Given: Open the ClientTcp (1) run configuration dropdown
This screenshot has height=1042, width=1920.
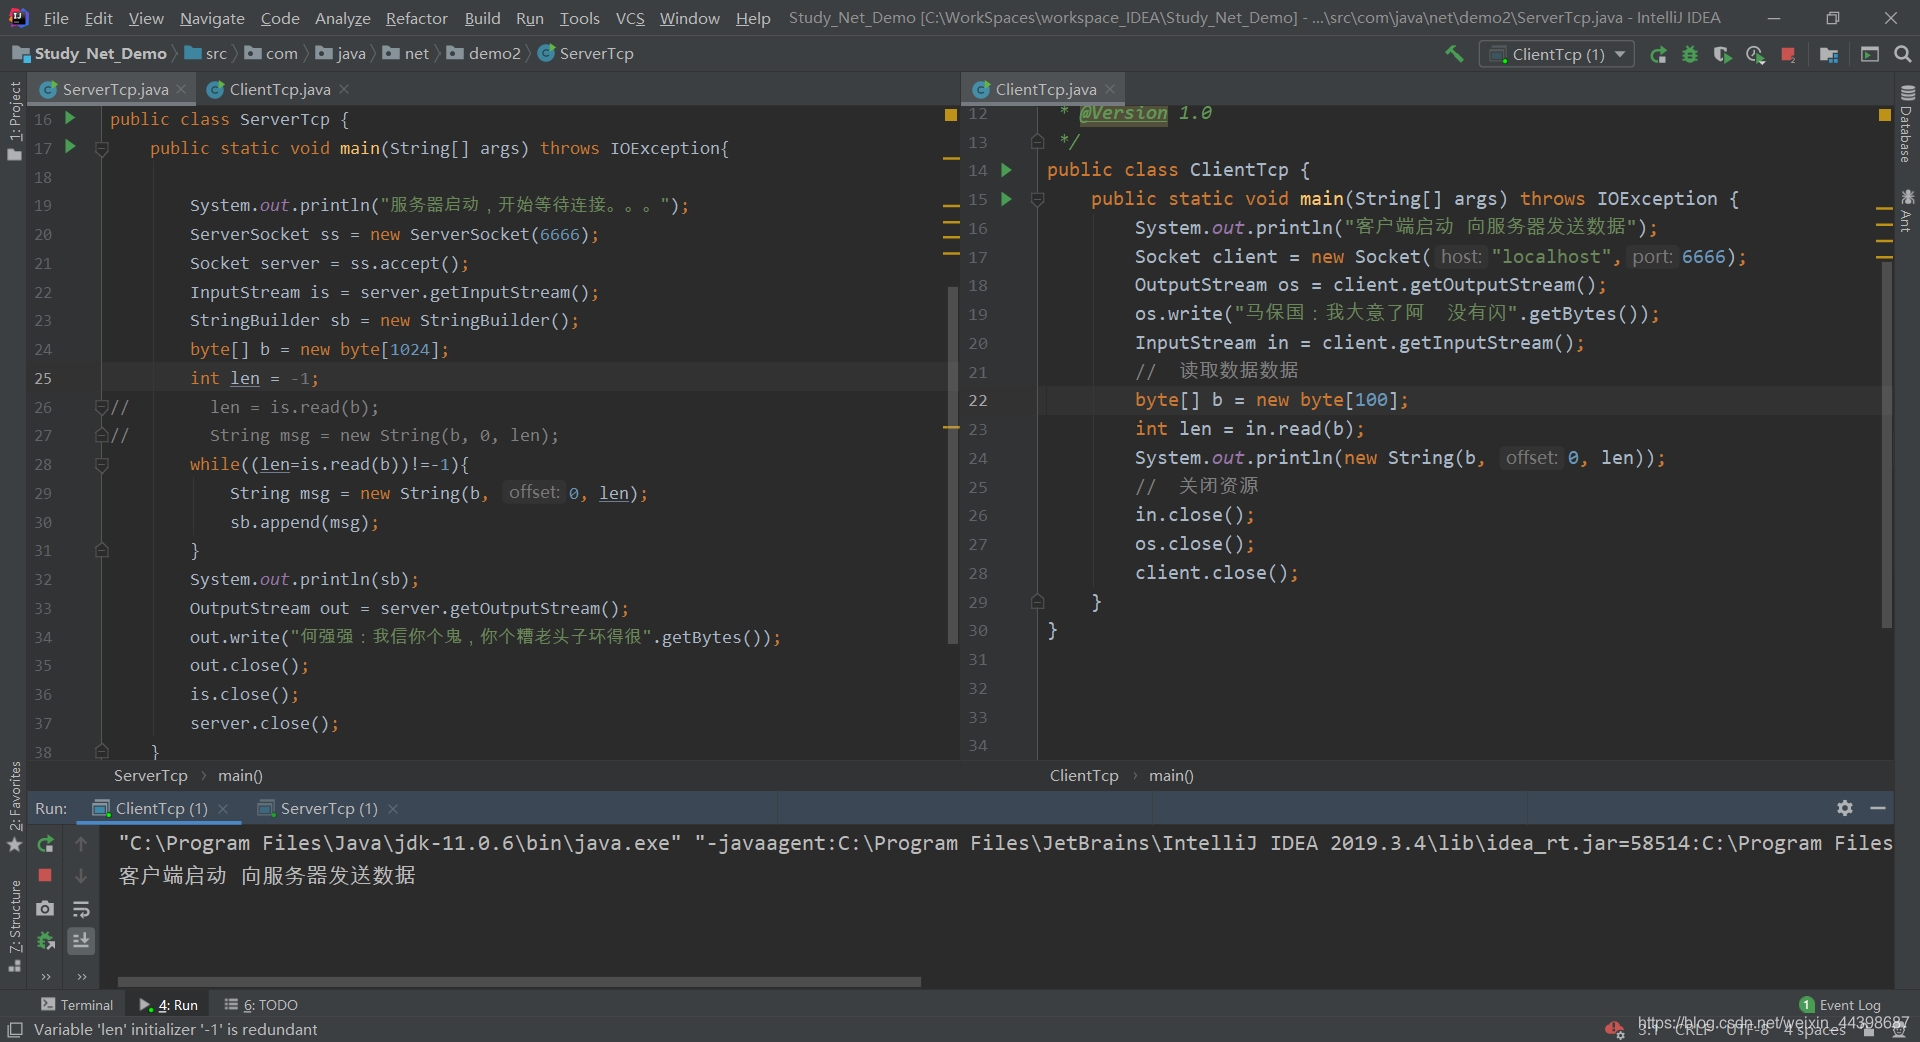Looking at the screenshot, I should click(x=1557, y=54).
